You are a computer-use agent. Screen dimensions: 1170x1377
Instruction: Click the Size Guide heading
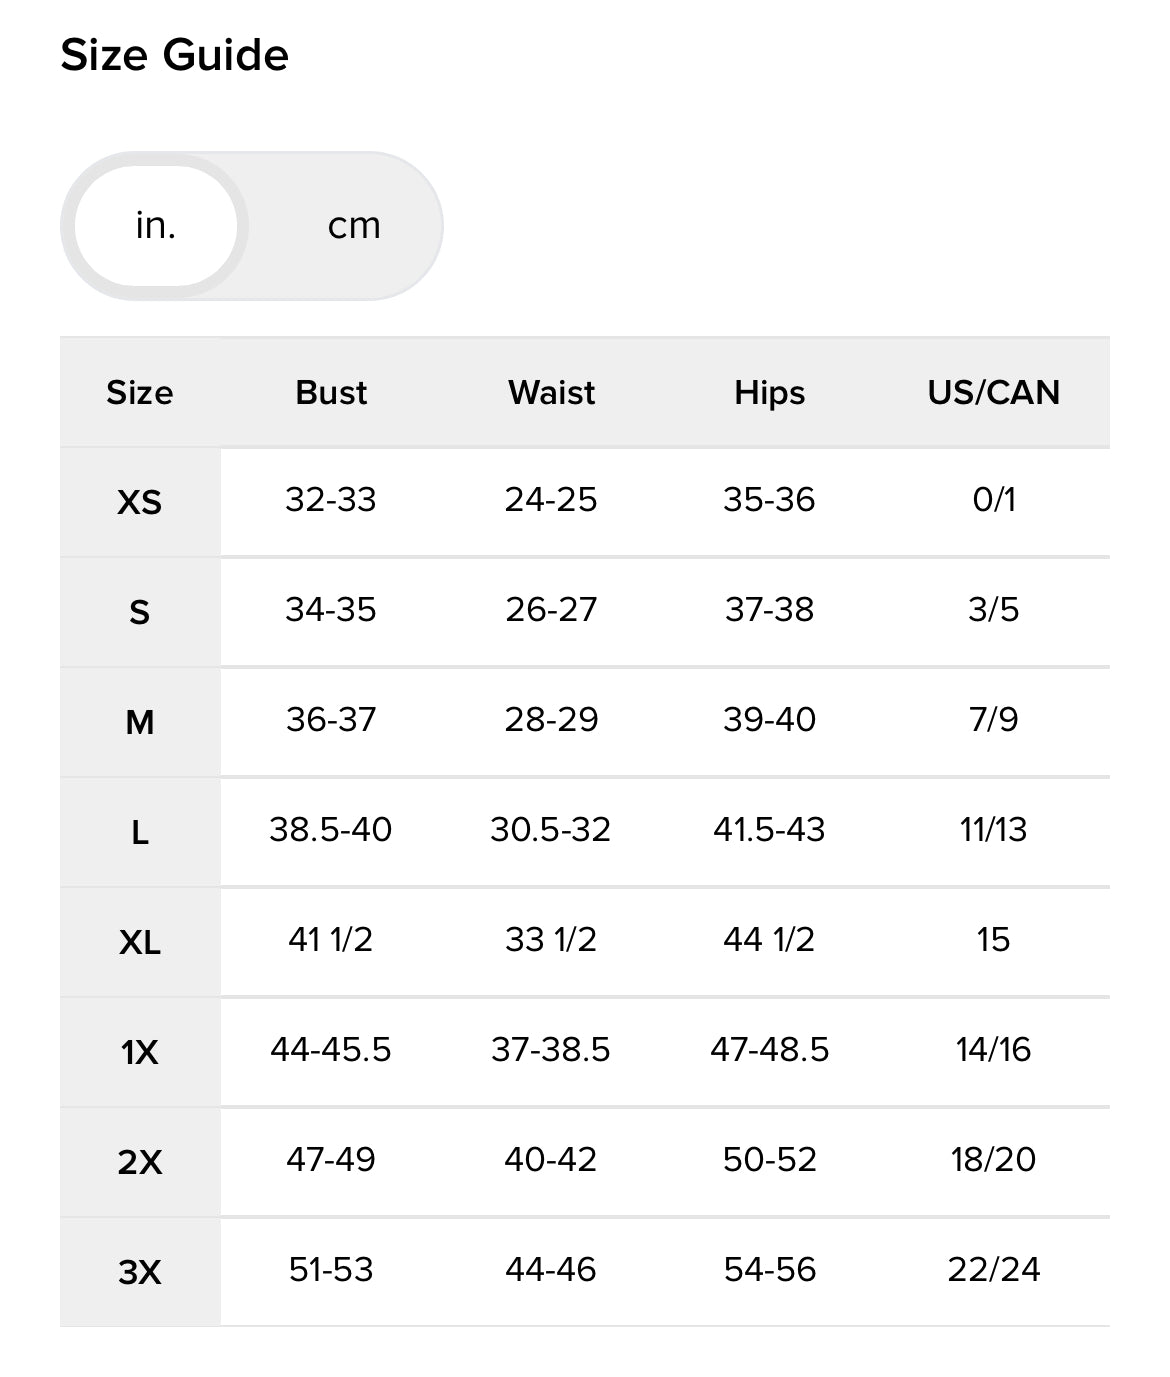[174, 55]
